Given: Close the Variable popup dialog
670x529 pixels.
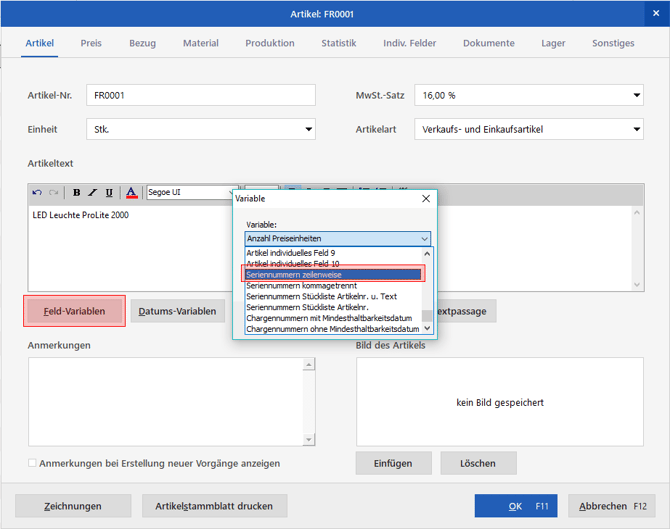Looking at the screenshot, I should (x=426, y=198).
